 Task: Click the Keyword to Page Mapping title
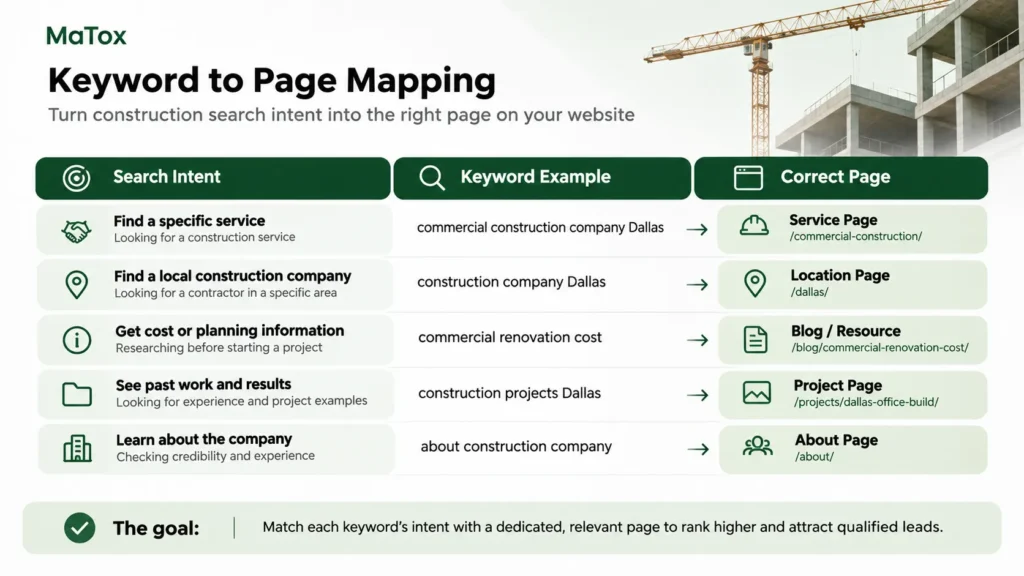point(272,81)
